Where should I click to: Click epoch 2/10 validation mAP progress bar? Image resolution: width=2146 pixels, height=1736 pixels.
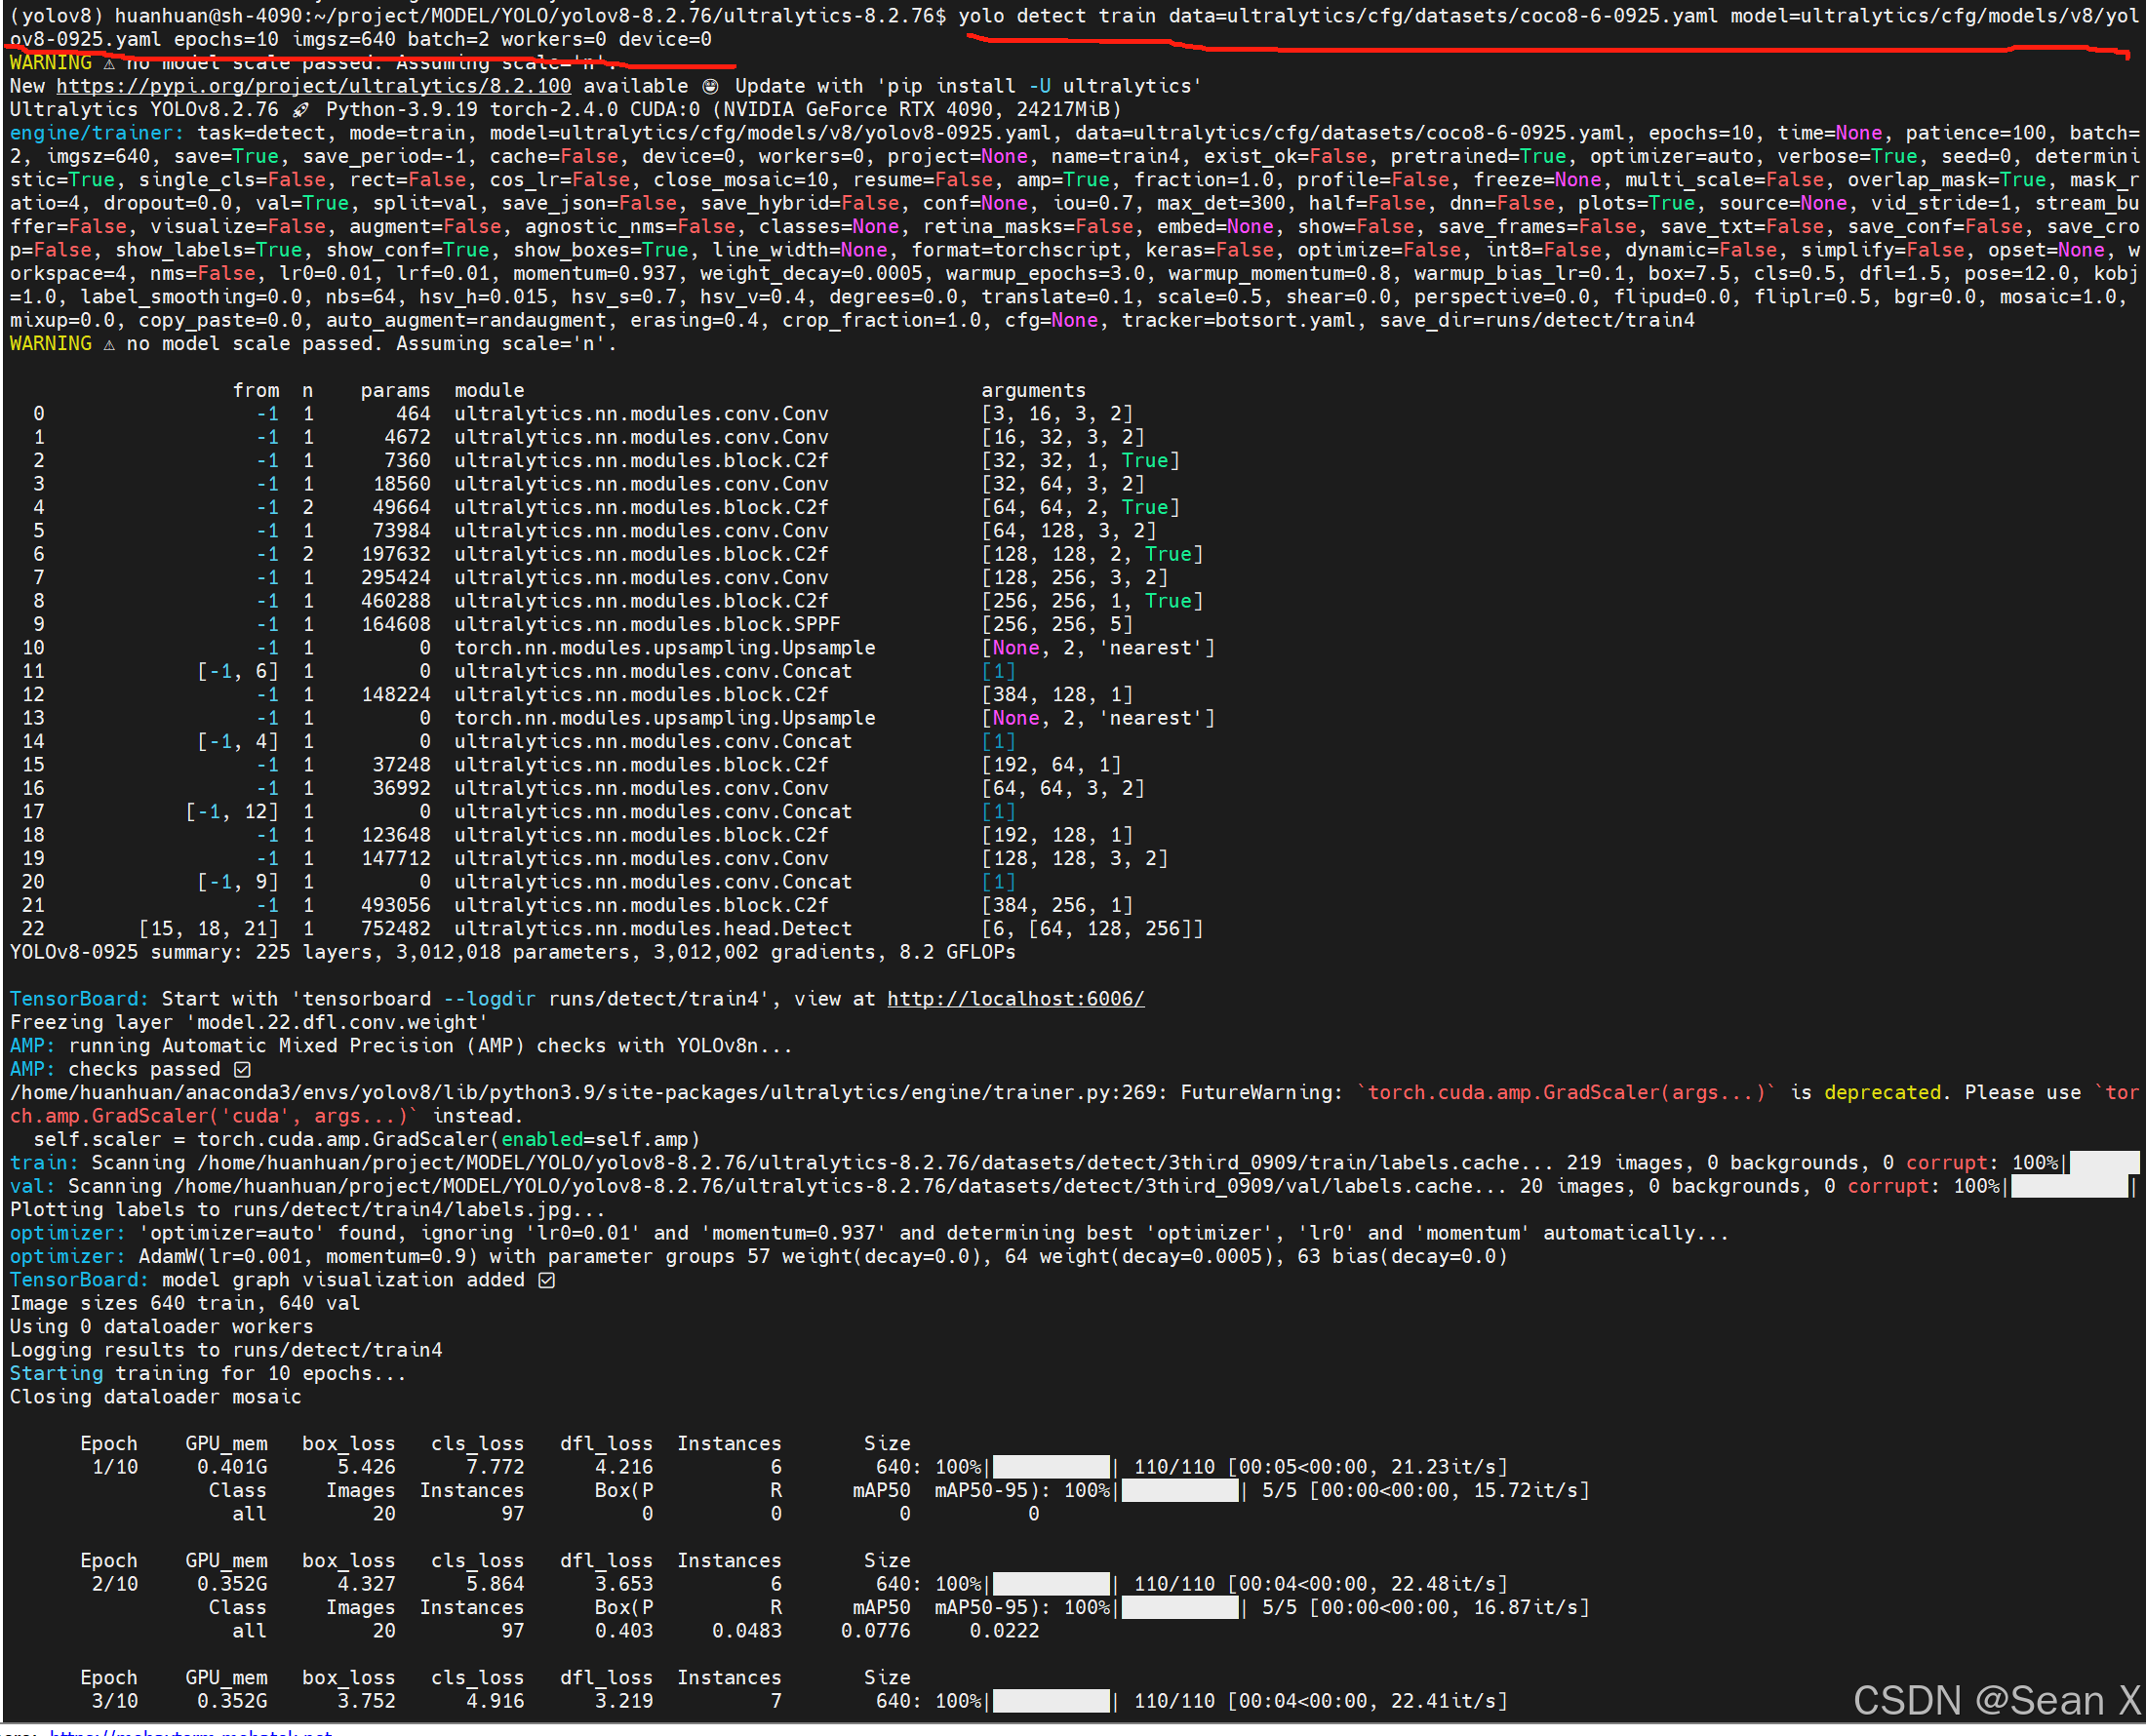click(1180, 1607)
